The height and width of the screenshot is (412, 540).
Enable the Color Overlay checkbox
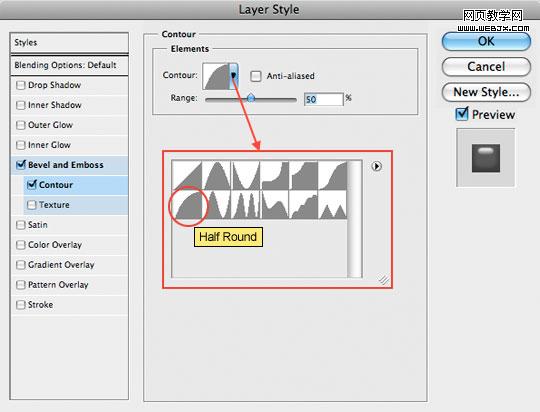pyautogui.click(x=21, y=245)
